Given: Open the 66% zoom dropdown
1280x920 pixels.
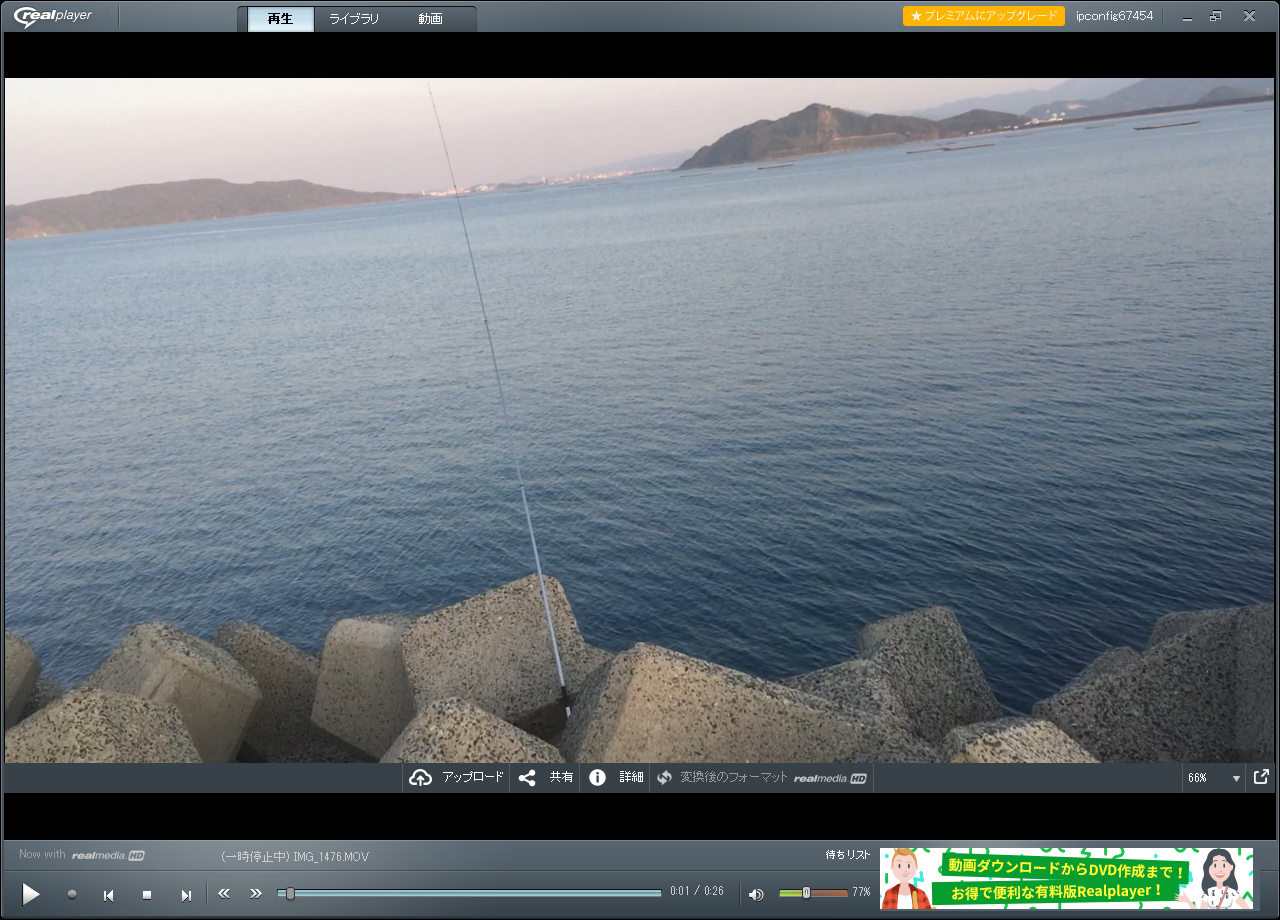Looking at the screenshot, I should click(x=1236, y=778).
